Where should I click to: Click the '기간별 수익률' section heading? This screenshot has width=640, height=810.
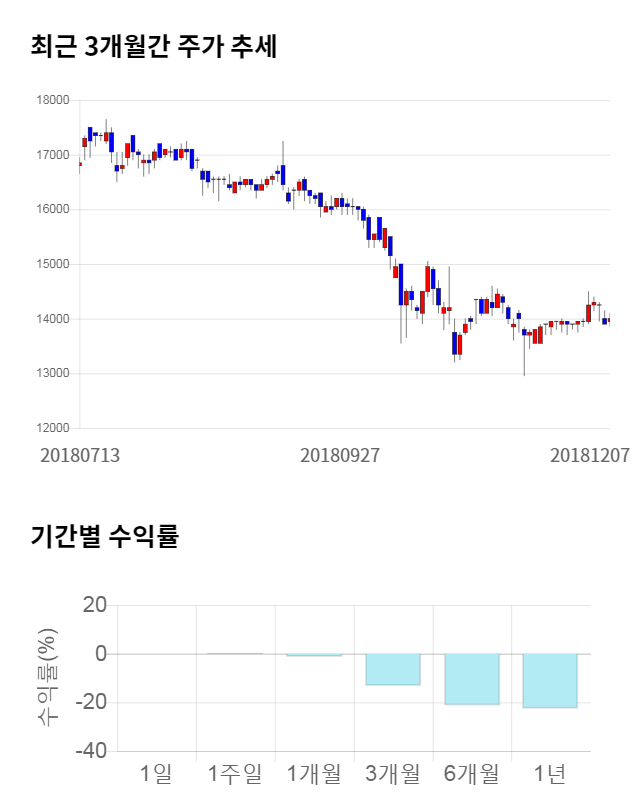click(x=104, y=536)
